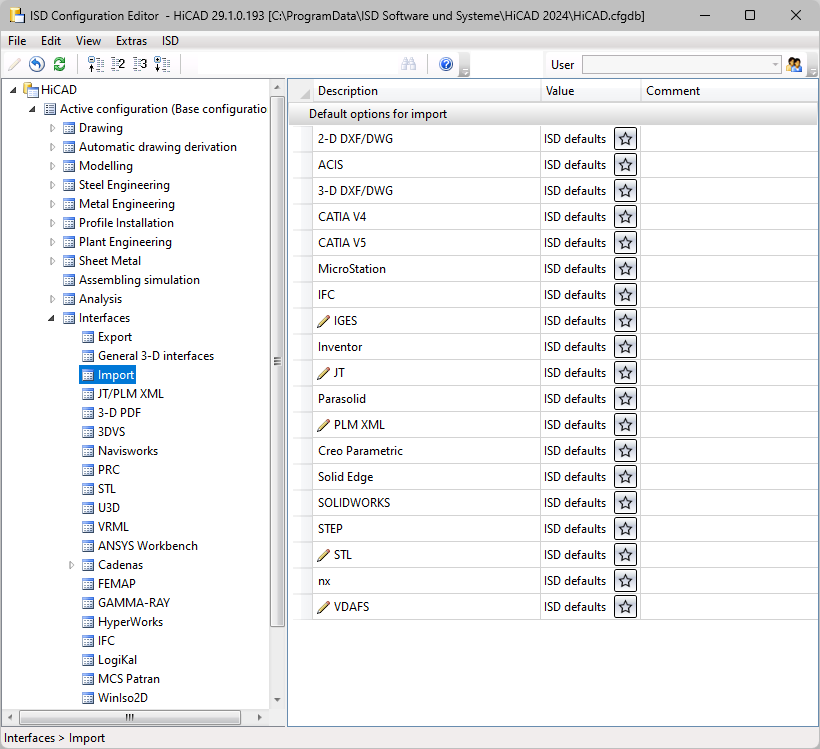Click the tree panel horizontal scrollbar
Screen dimensions: 820x749
click(140, 717)
